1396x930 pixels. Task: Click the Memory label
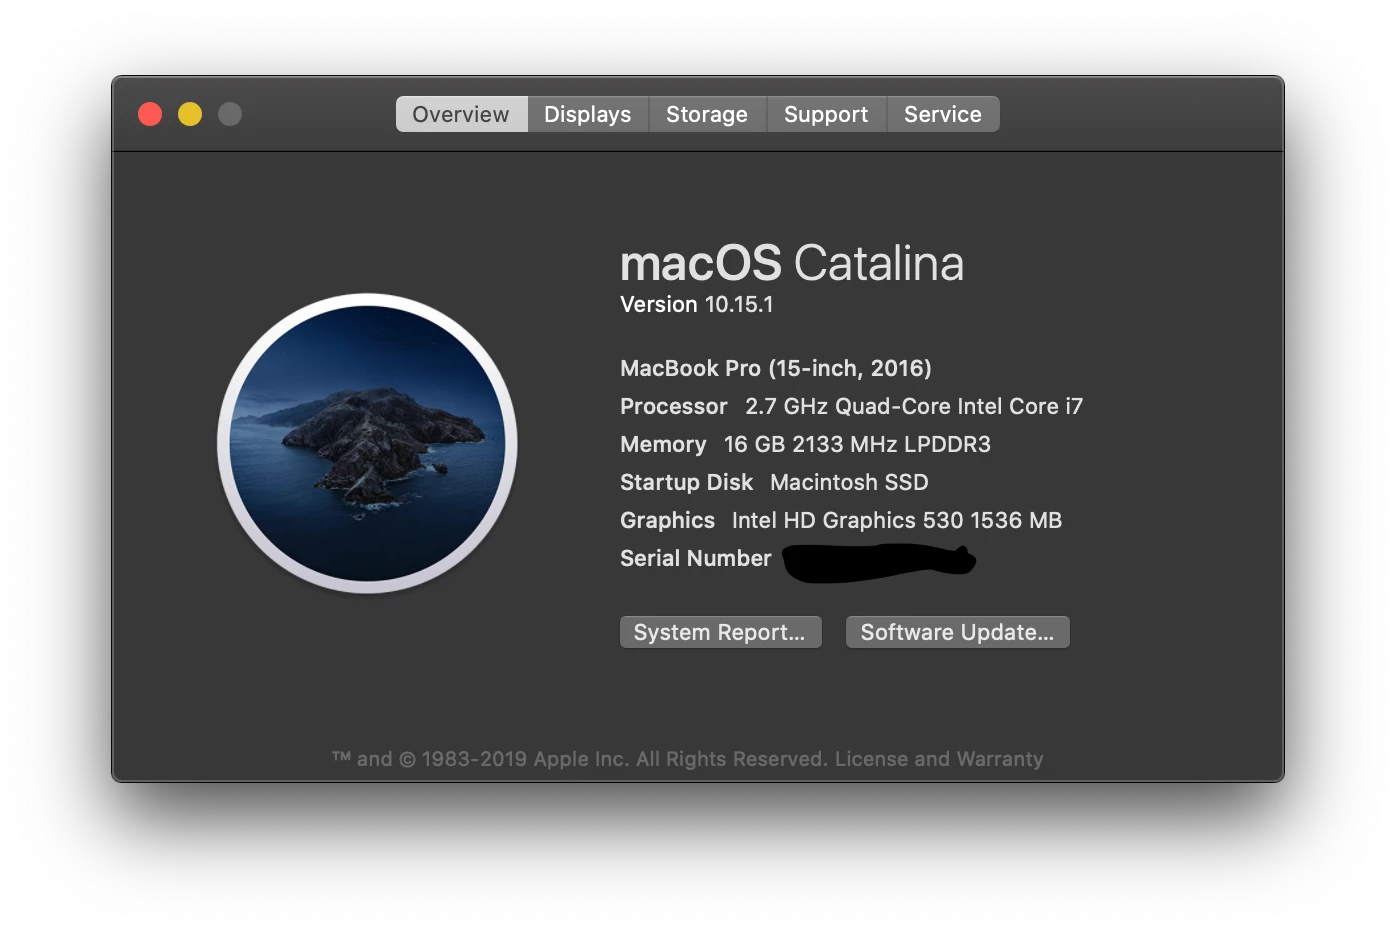tap(663, 444)
